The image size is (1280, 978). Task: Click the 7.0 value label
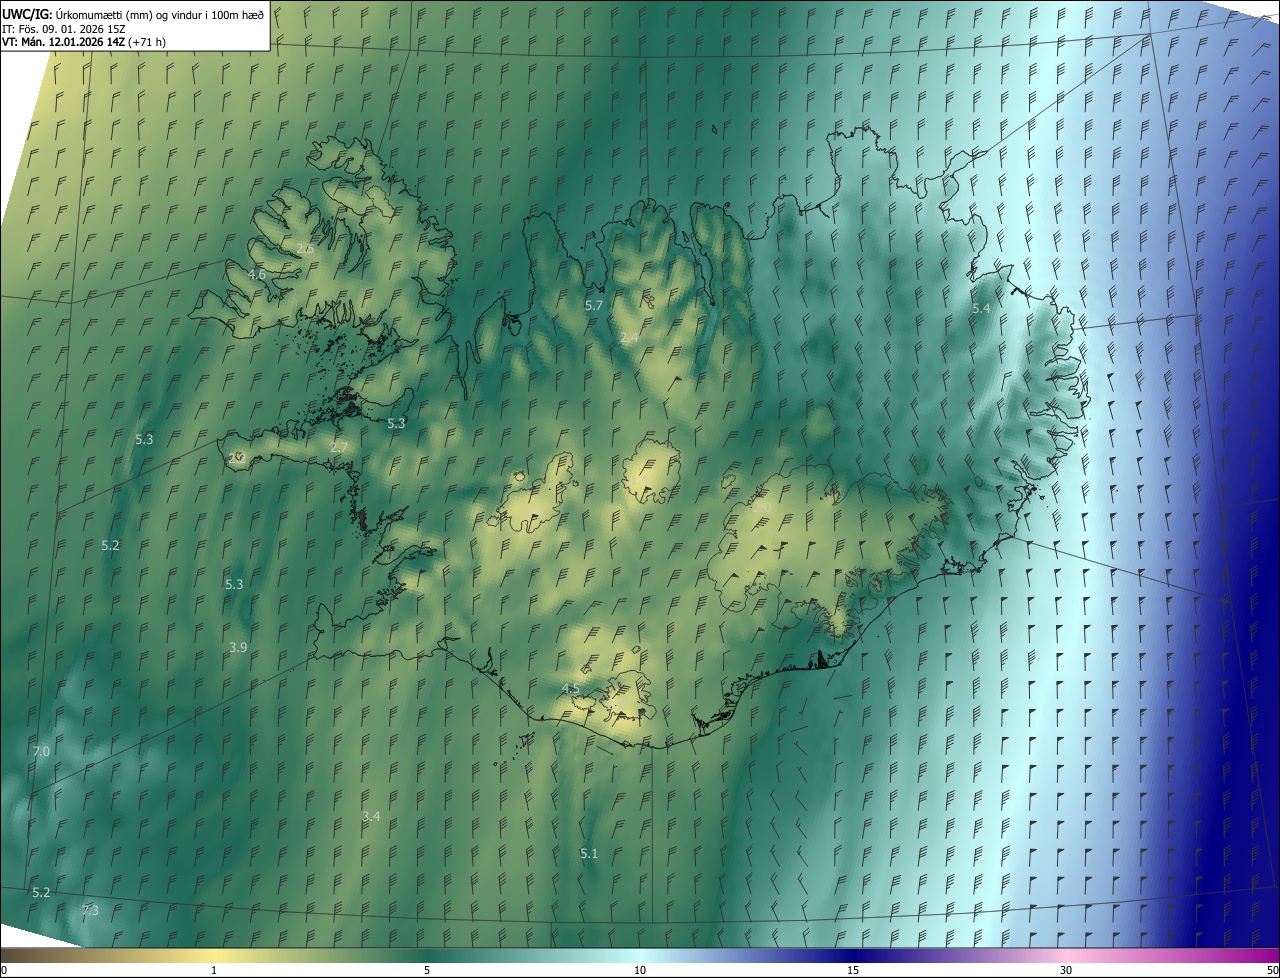41,751
